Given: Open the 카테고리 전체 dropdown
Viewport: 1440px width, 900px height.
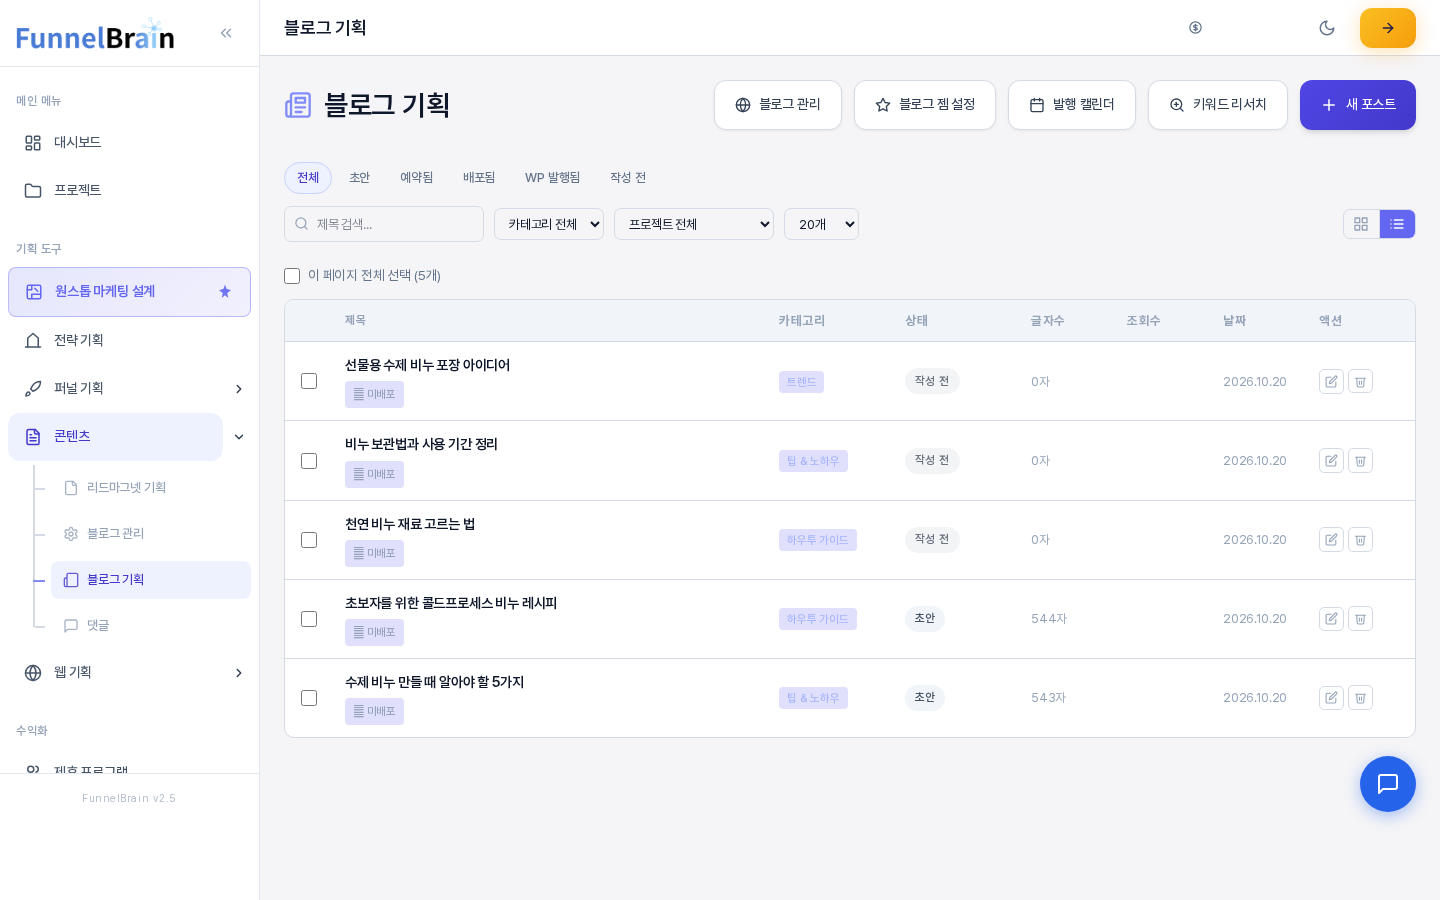Looking at the screenshot, I should tap(549, 224).
